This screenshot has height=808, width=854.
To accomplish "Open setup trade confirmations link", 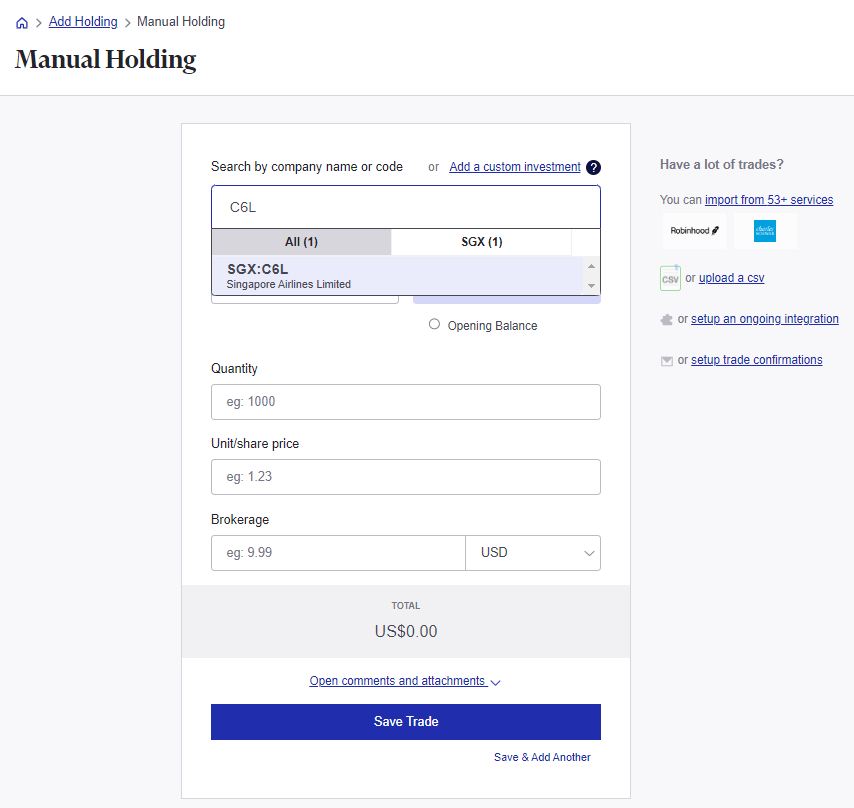I will [x=757, y=360].
